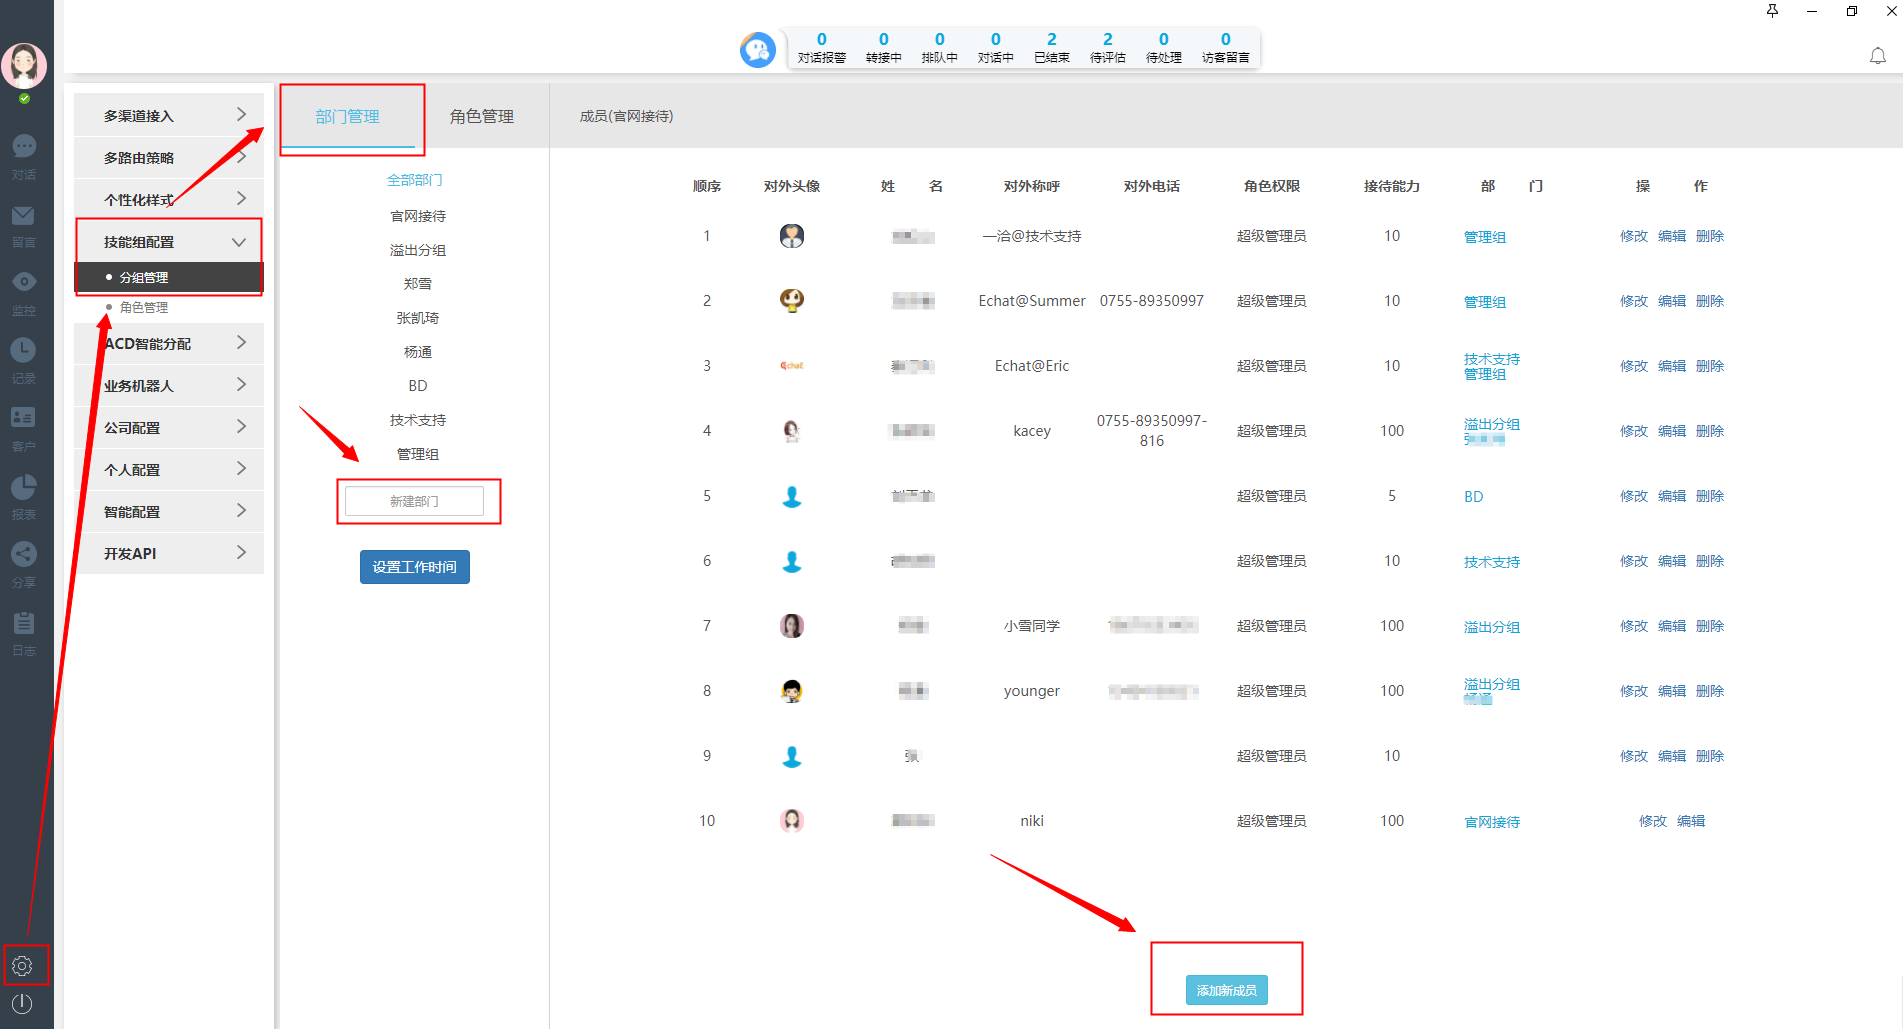Expand the 多路由策略 menu
The width and height of the screenshot is (1903, 1029).
169,157
